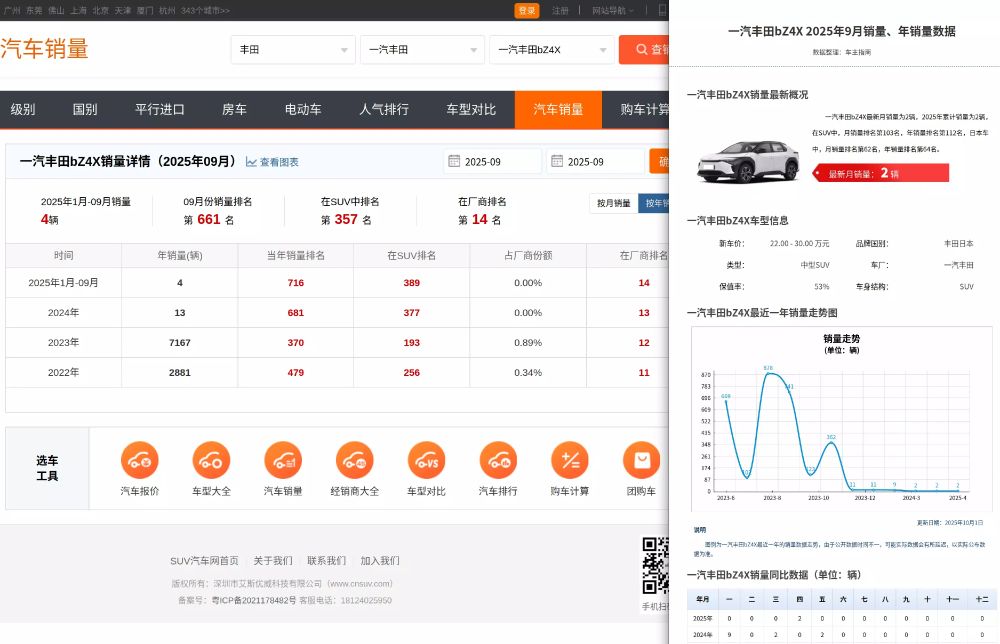
Task: Open the 关于我们 footer link
Action: tap(273, 560)
